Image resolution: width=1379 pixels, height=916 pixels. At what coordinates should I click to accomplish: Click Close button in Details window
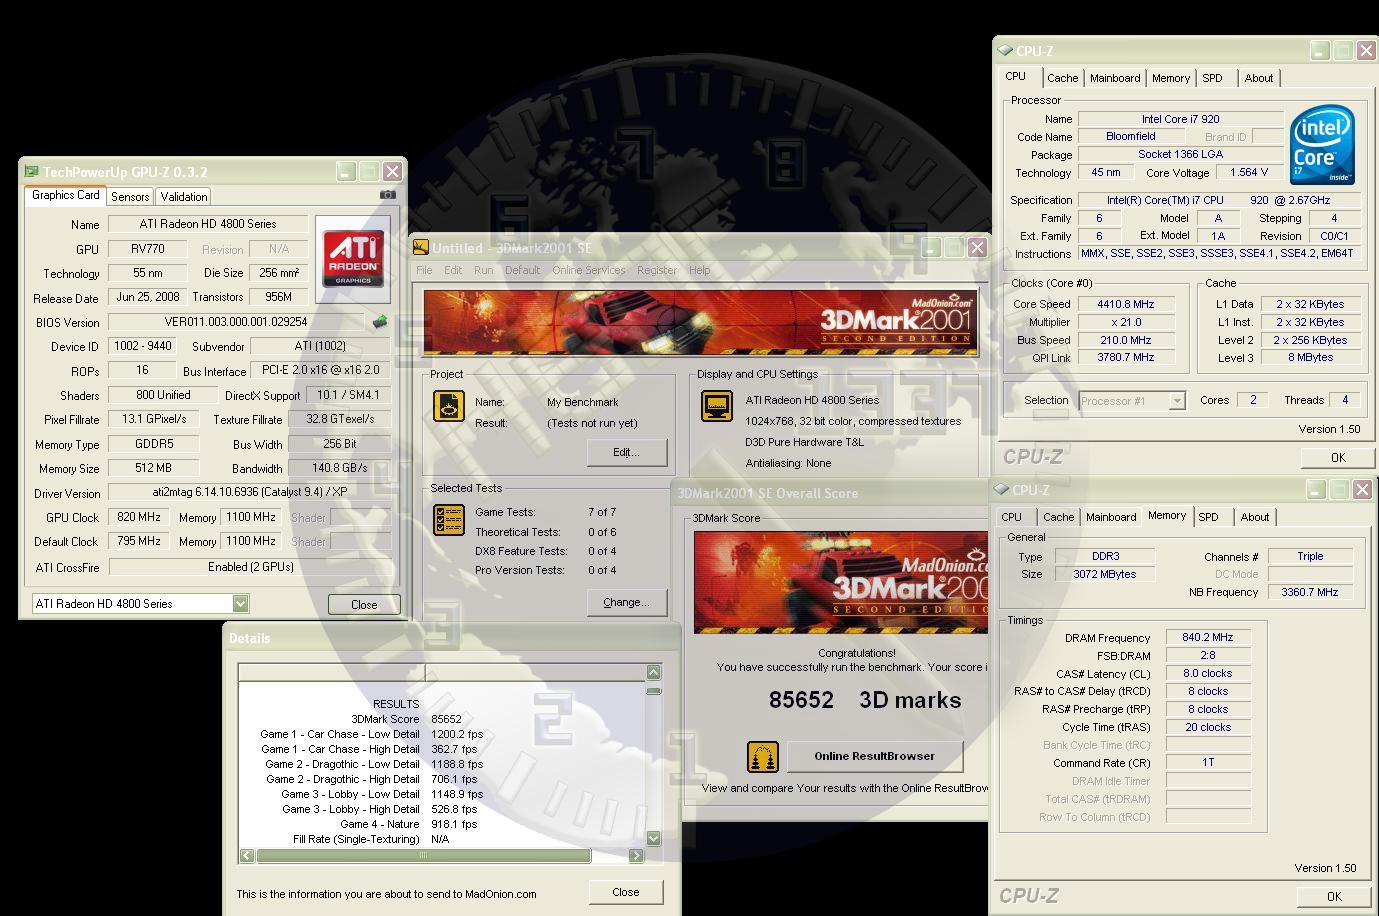(625, 892)
